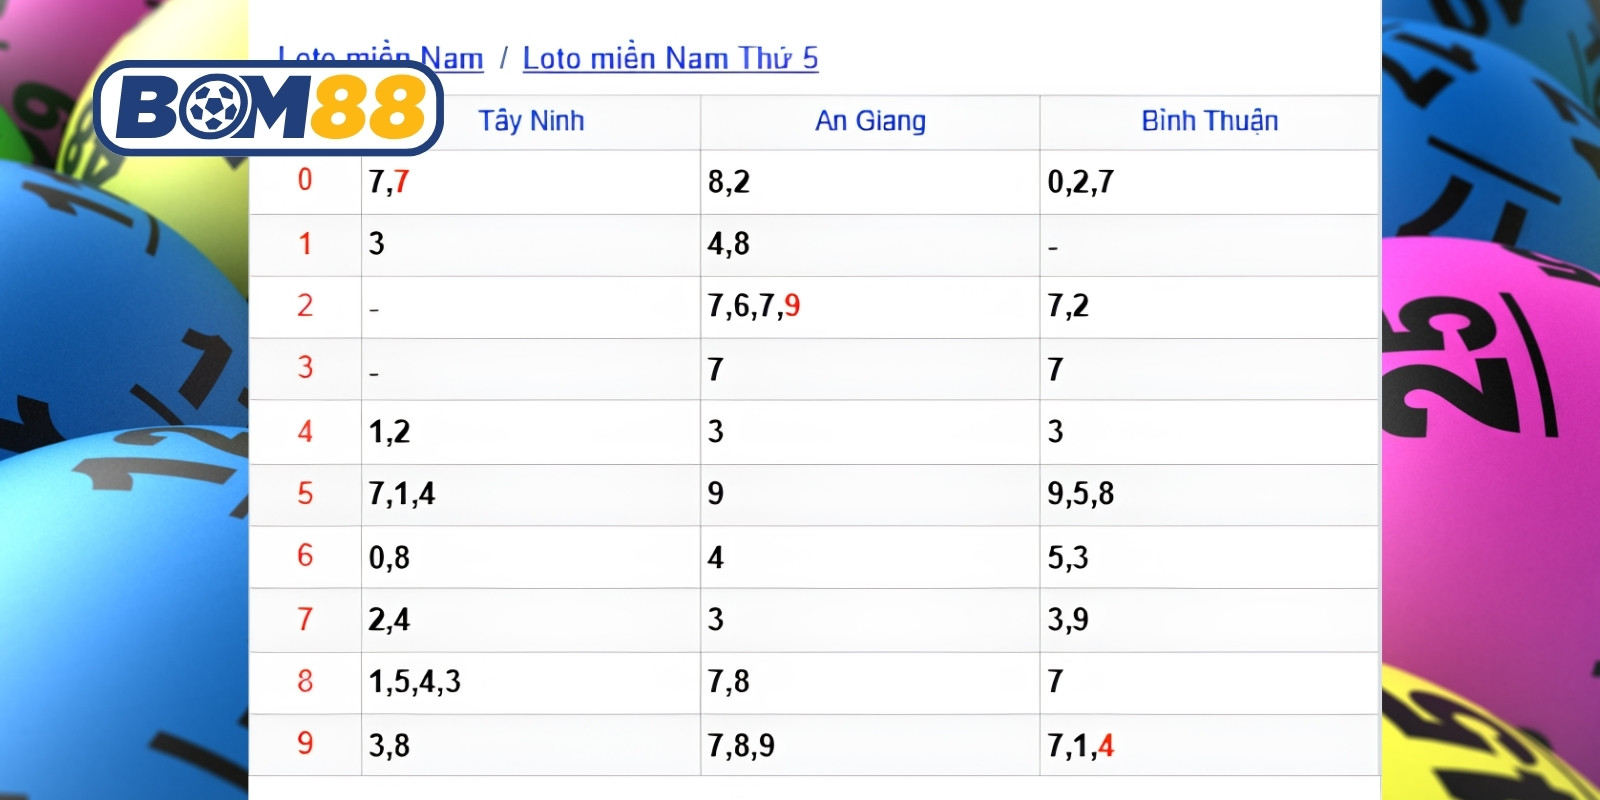Image resolution: width=1600 pixels, height=800 pixels.
Task: Select the Bình Thuận column header
Action: 1210,121
